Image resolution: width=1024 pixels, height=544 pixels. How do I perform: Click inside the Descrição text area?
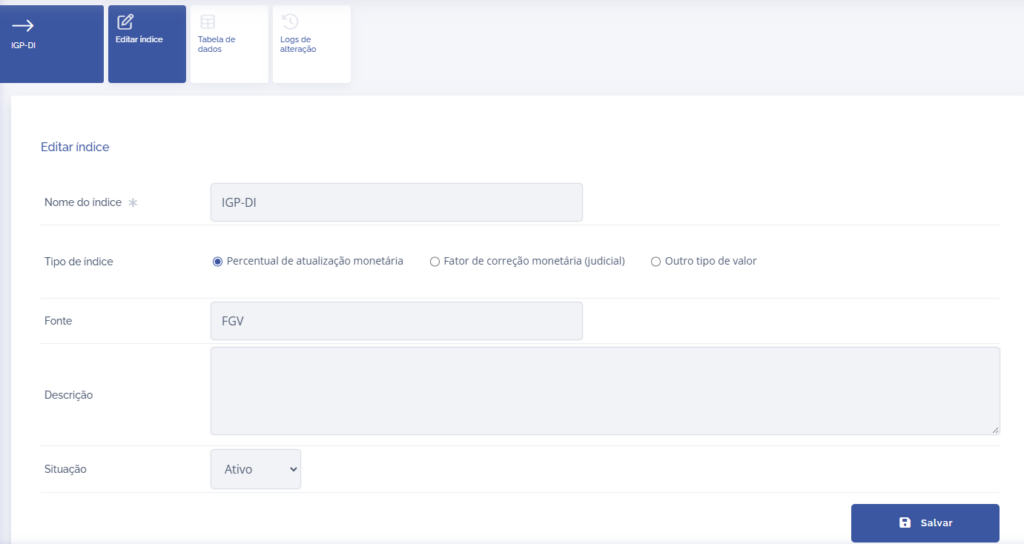click(604, 391)
